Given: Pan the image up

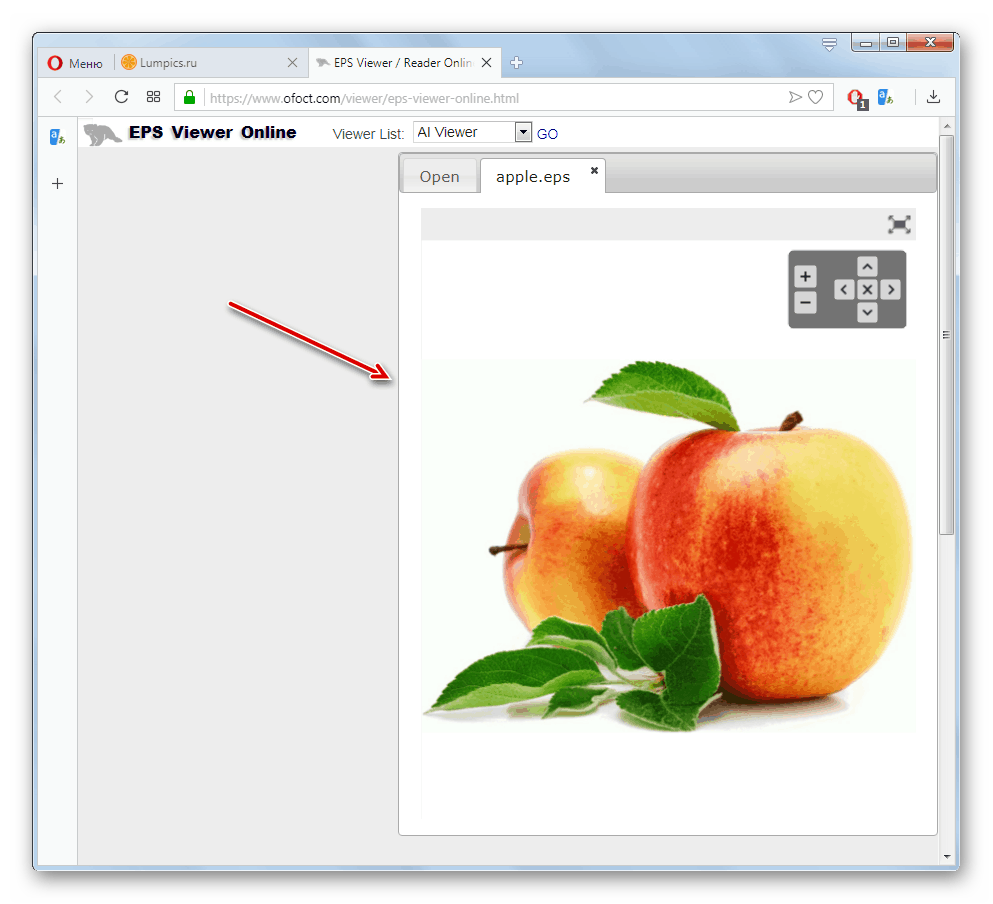Looking at the screenshot, I should tap(868, 266).
